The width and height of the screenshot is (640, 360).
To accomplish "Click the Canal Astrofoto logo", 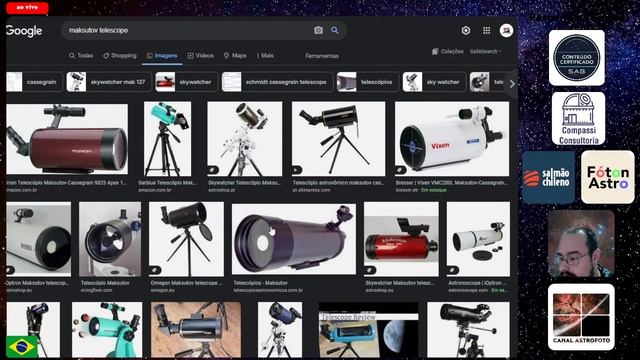I will click(581, 317).
